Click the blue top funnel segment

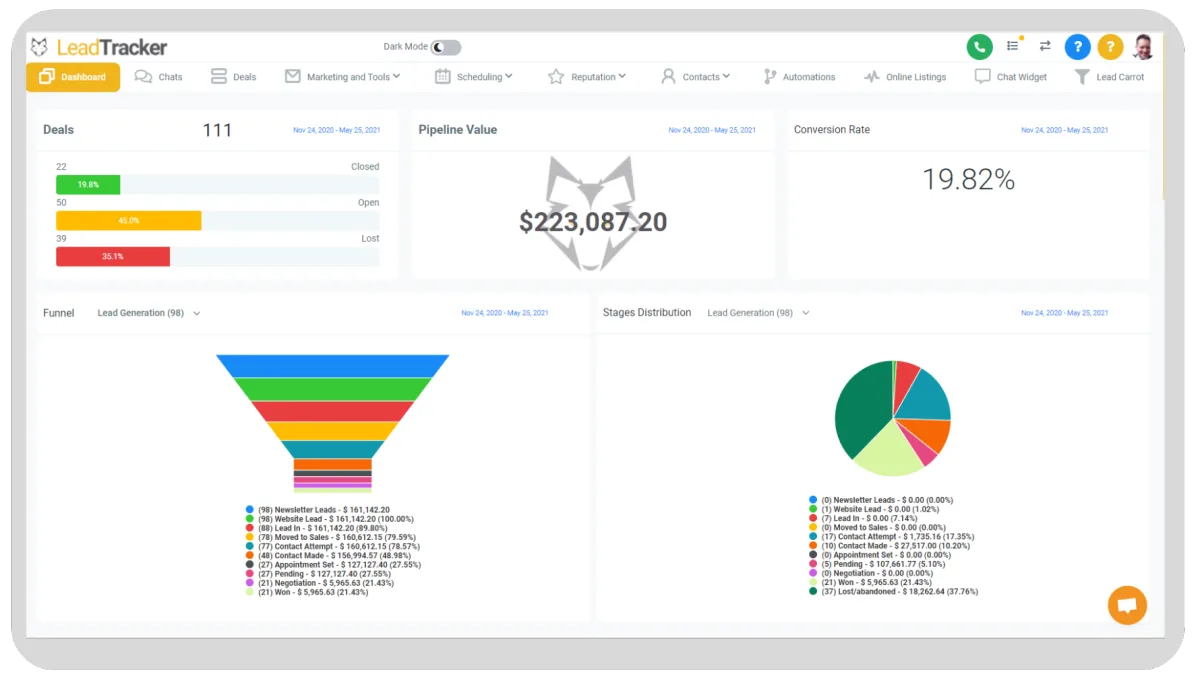(x=333, y=366)
